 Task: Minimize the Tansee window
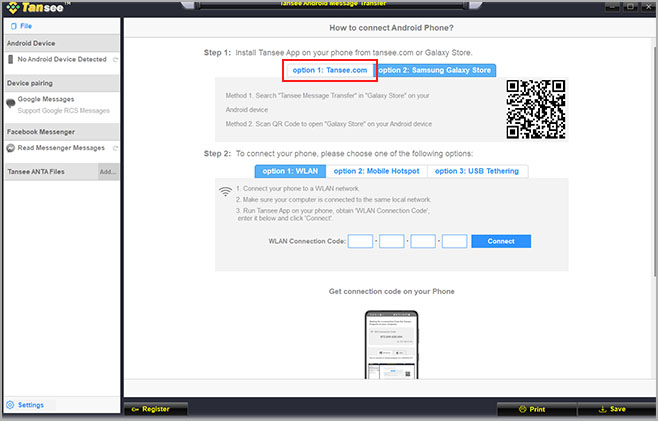click(612, 7)
